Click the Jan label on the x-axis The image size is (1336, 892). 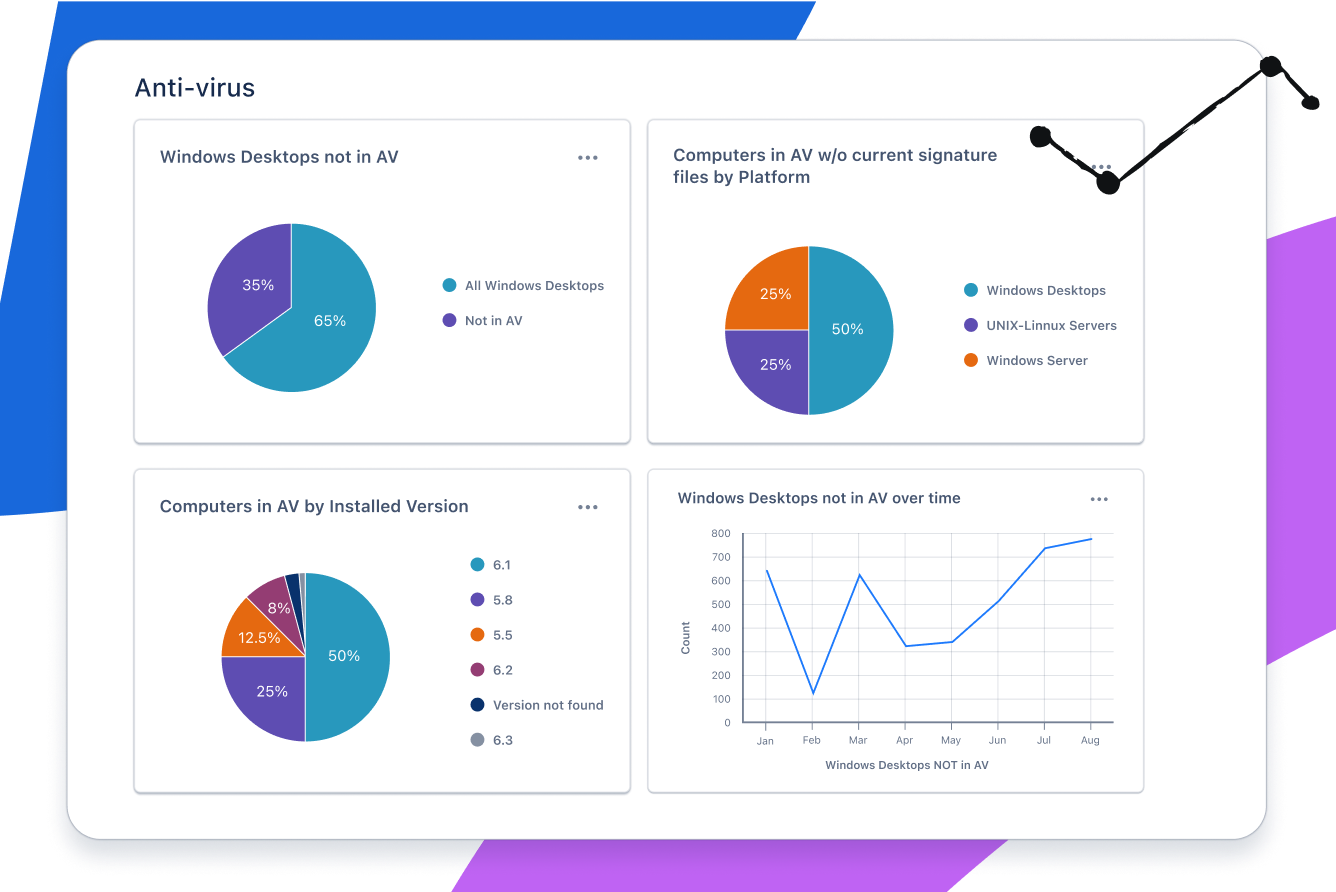(x=765, y=741)
